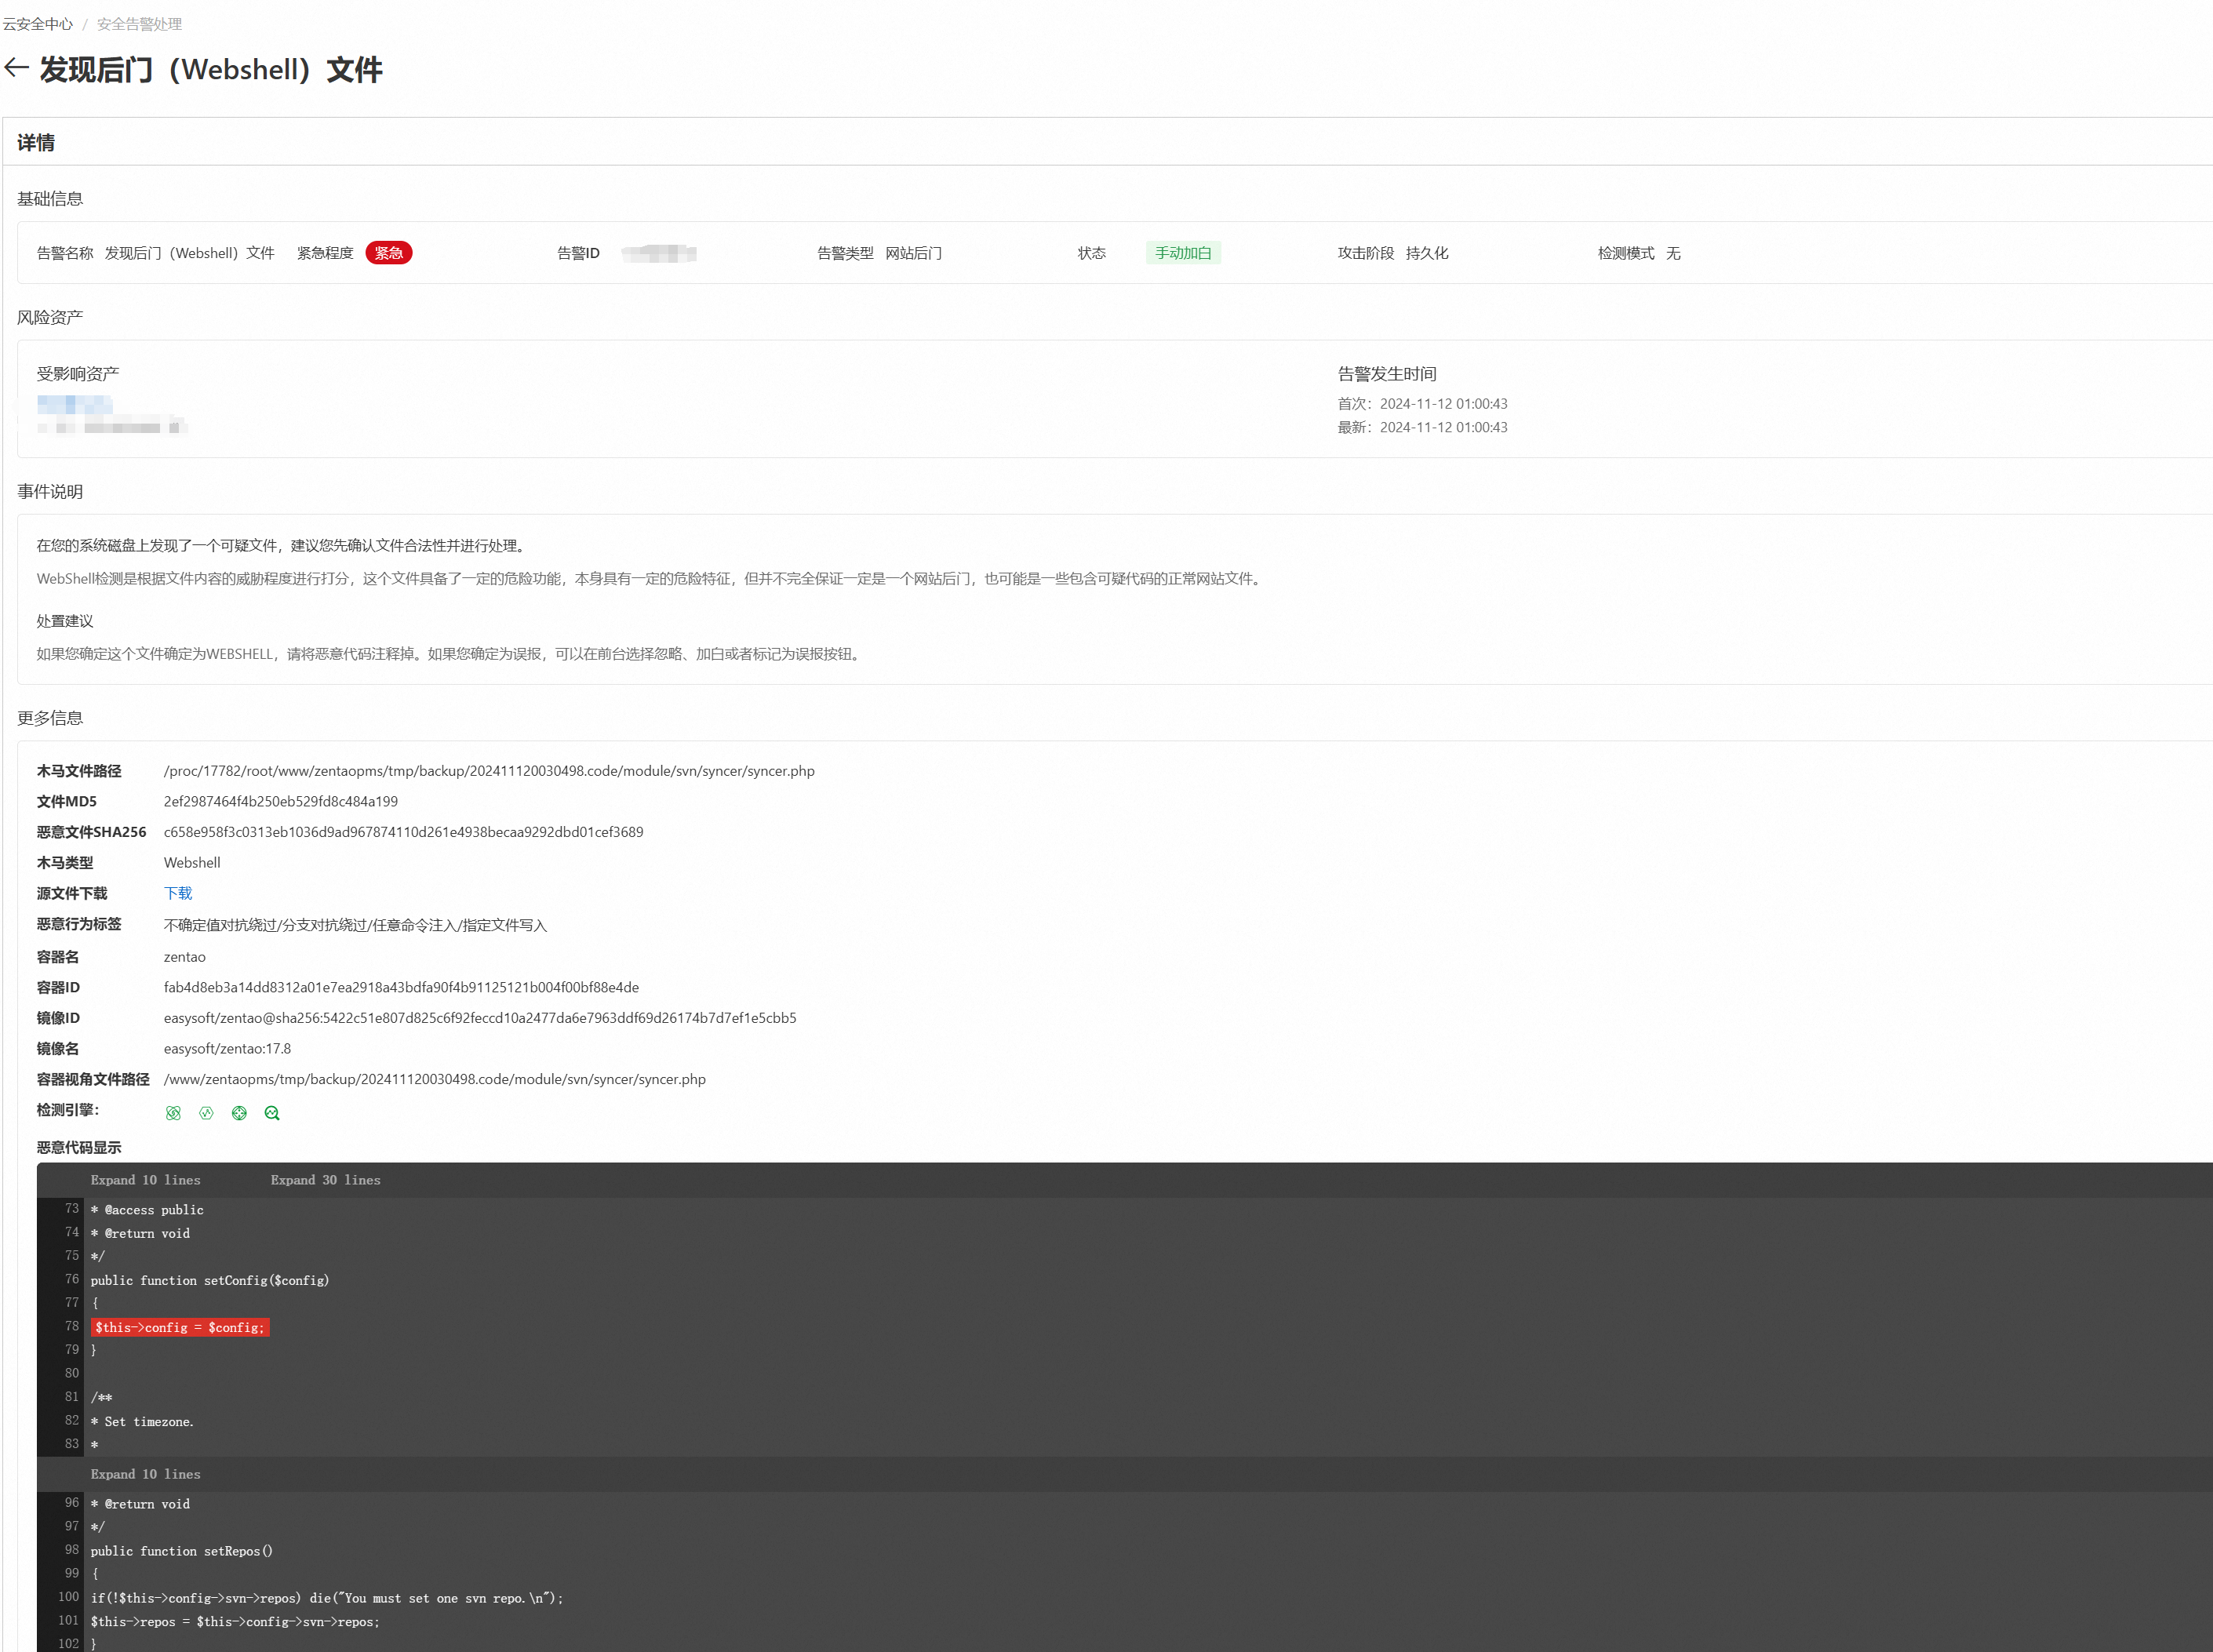Click 安全告警处理 breadcrumb item
The image size is (2213, 1652).
[x=139, y=24]
